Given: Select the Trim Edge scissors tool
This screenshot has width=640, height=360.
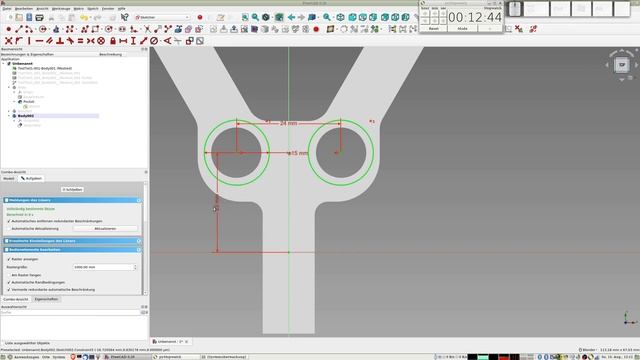Looking at the screenshot, I should click(x=147, y=29).
